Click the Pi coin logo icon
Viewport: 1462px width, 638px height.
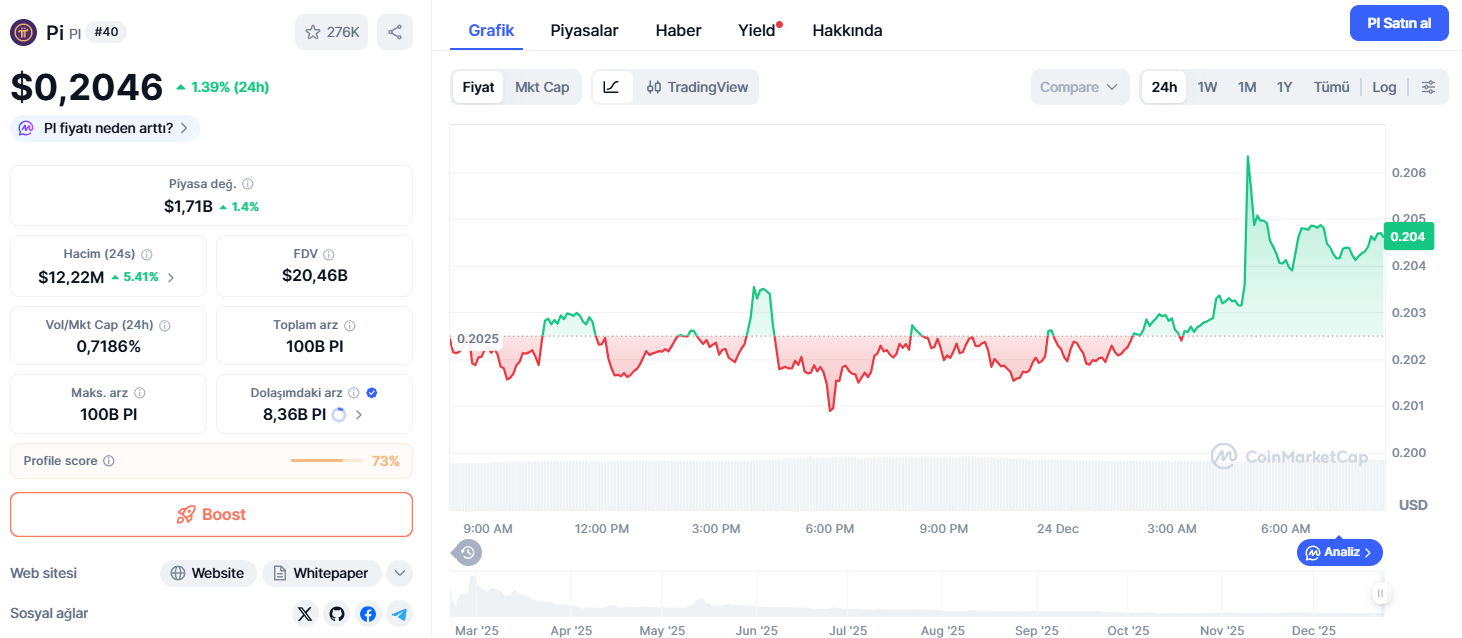pos(23,32)
